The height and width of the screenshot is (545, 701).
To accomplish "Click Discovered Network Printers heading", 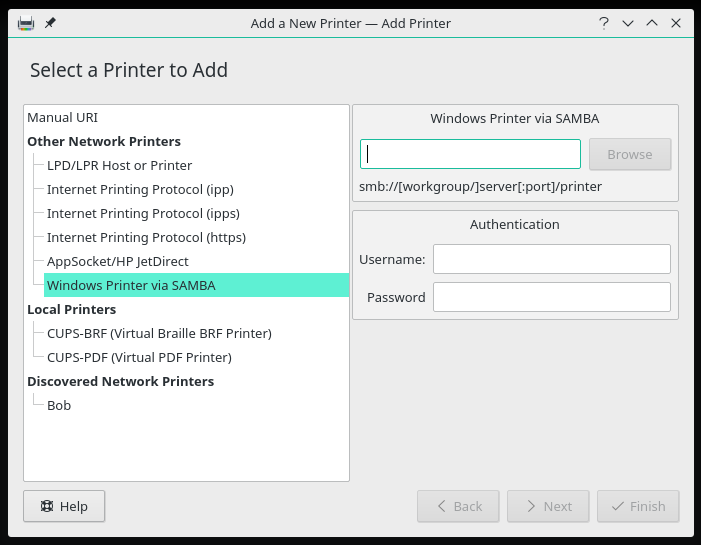I will point(121,381).
